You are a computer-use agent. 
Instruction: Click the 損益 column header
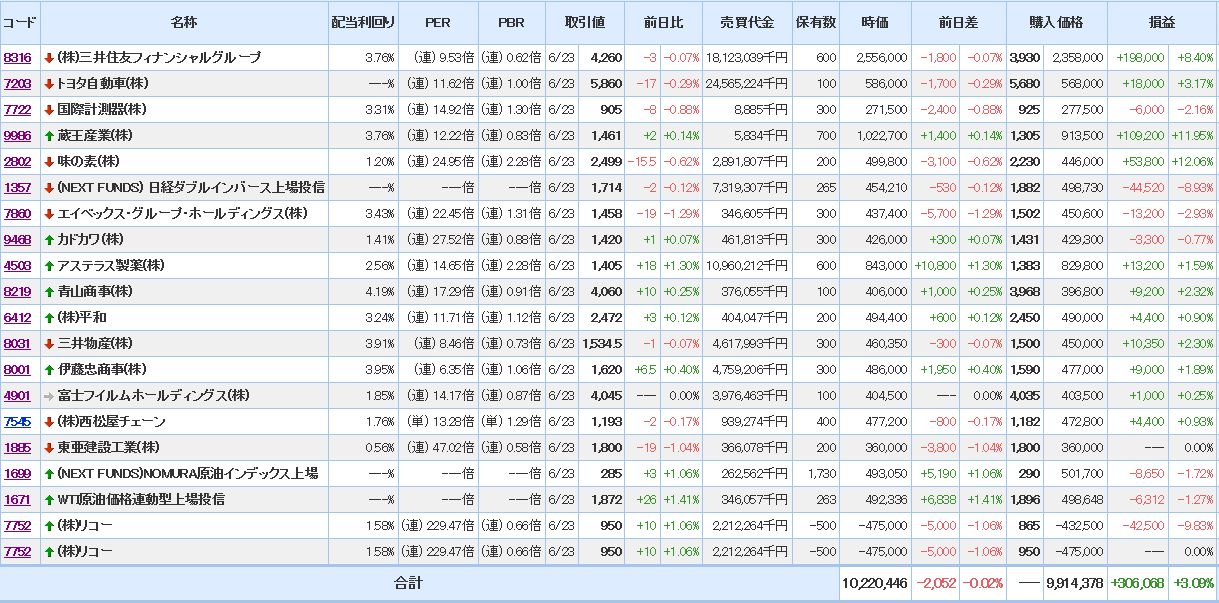(x=1162, y=22)
